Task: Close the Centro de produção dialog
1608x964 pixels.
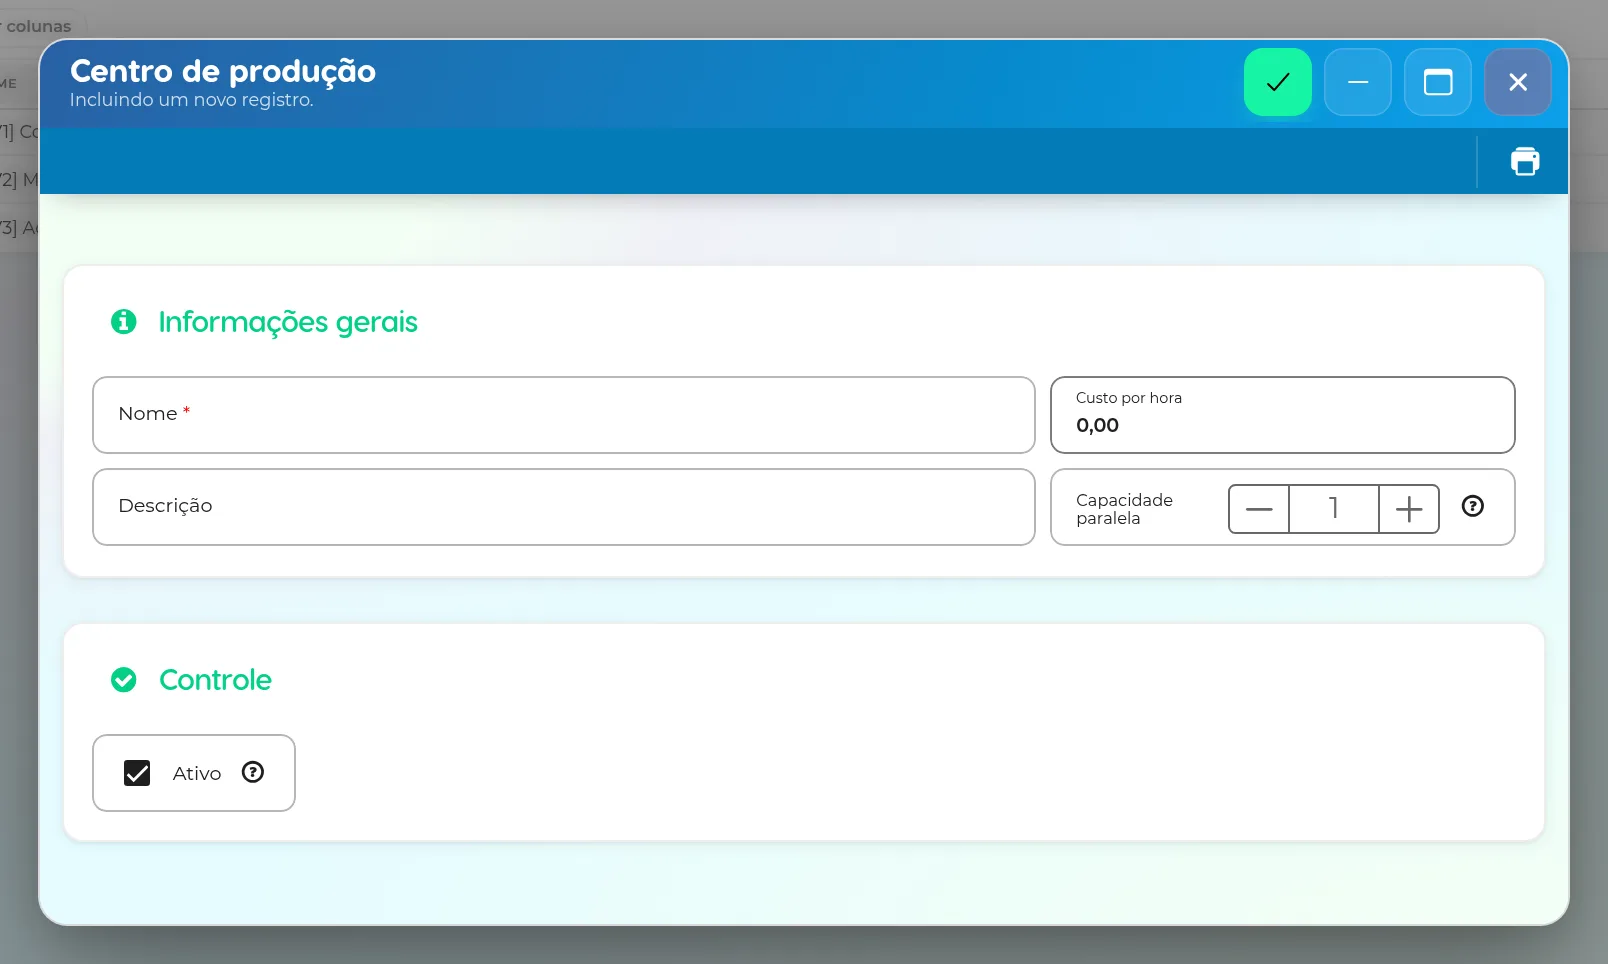Action: tap(1517, 82)
